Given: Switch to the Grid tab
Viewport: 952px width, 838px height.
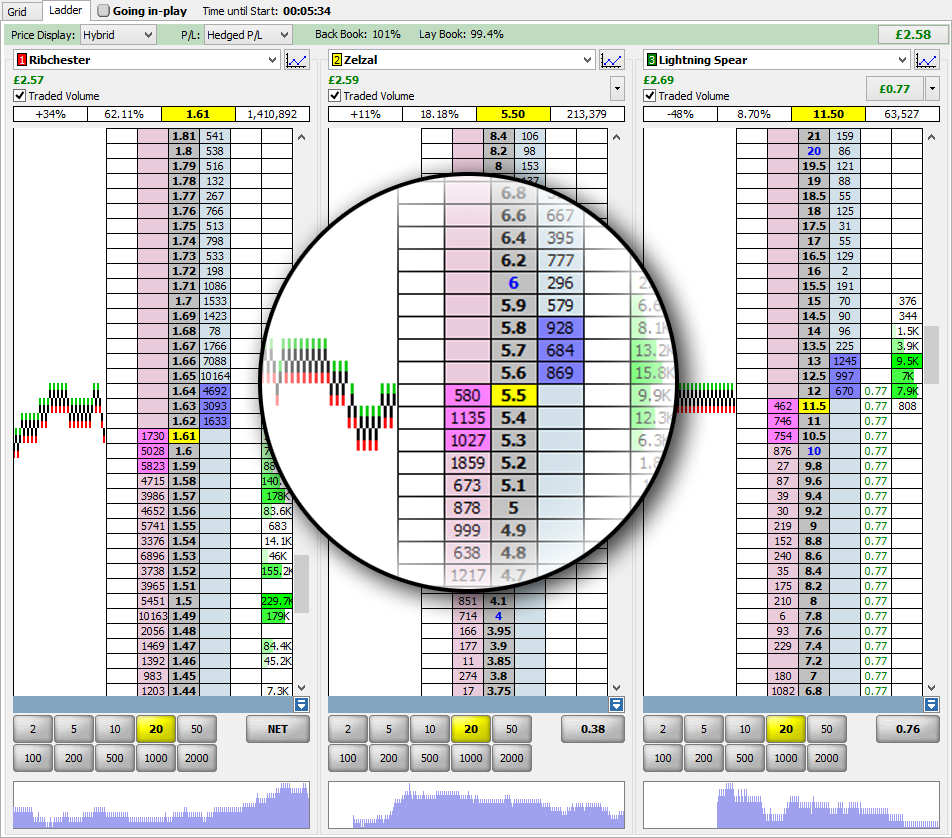Looking at the screenshot, I should tap(18, 11).
